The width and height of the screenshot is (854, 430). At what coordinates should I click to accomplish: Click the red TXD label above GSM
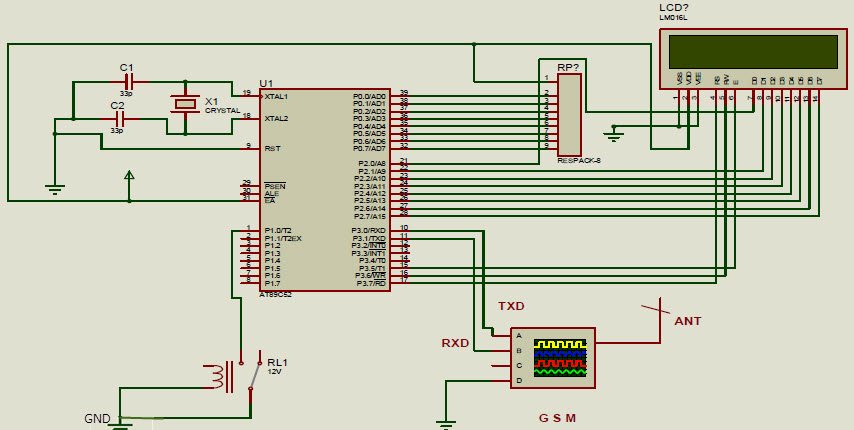[511, 306]
